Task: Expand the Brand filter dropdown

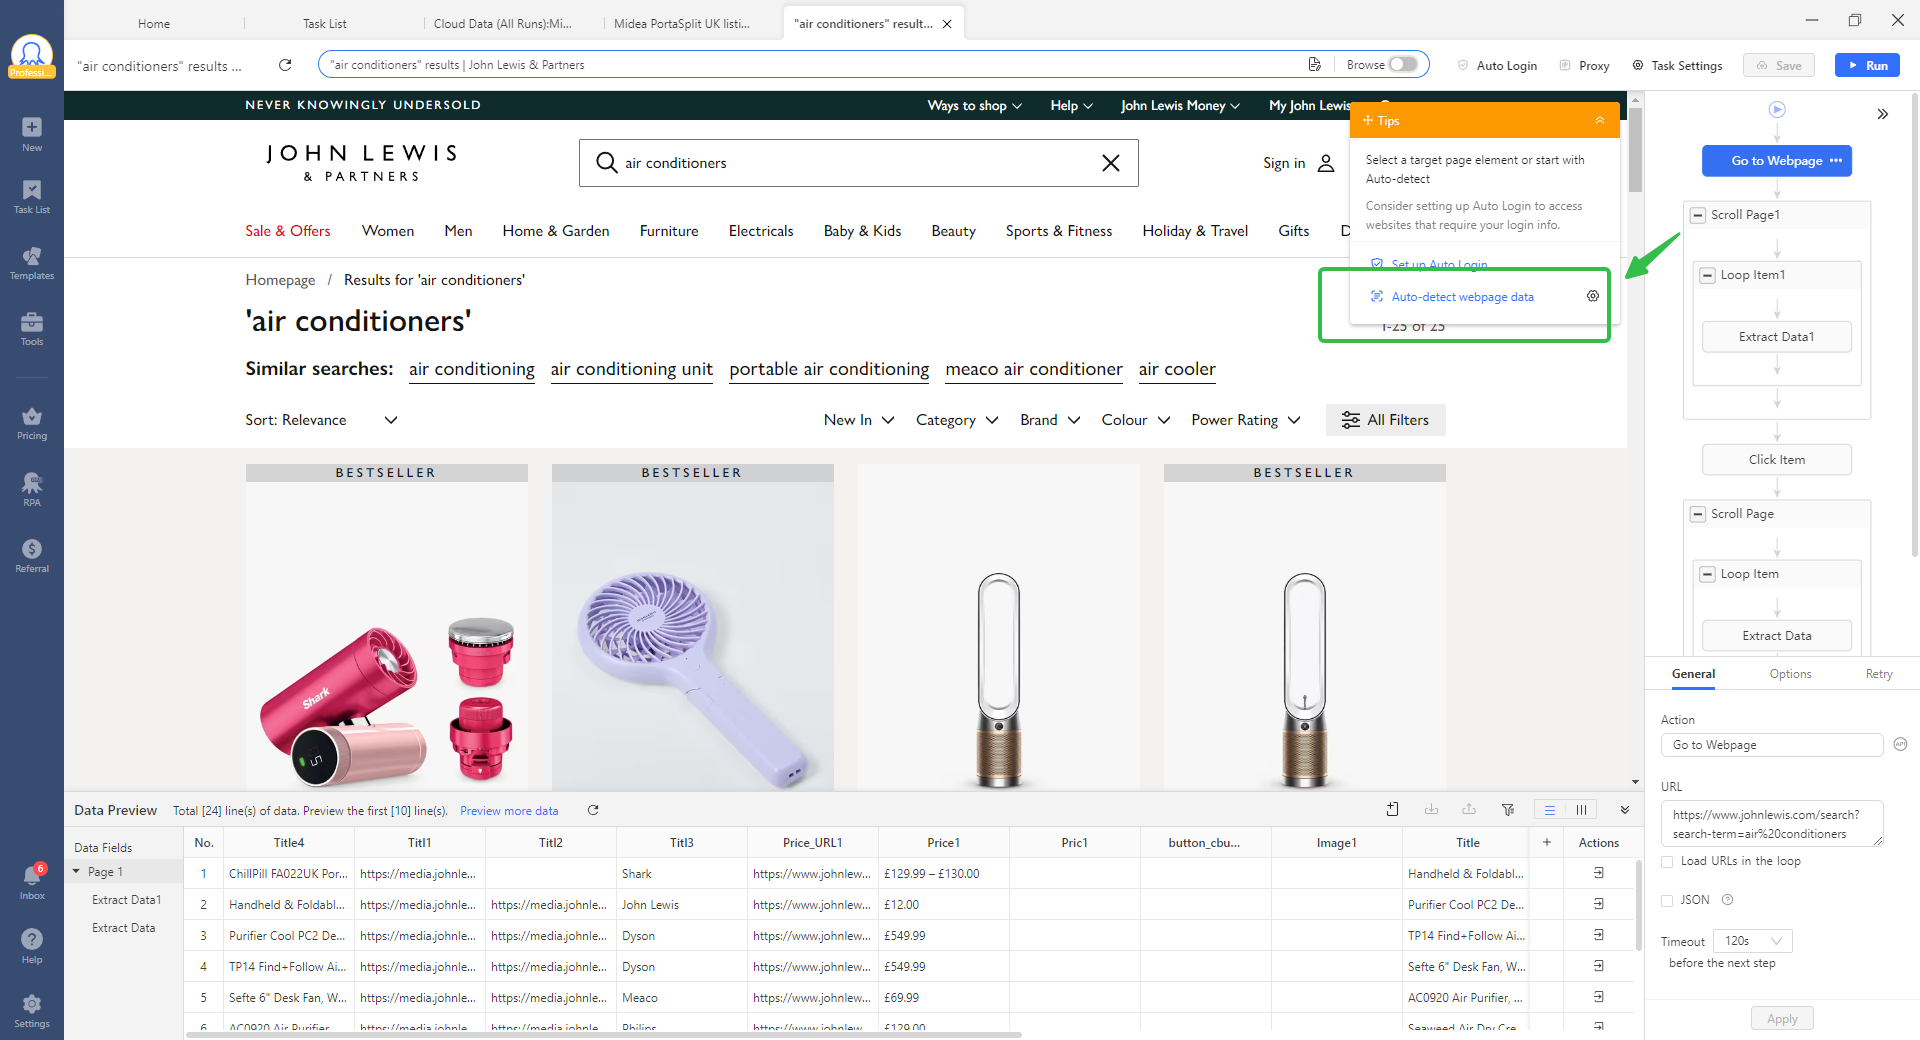Action: [1050, 420]
